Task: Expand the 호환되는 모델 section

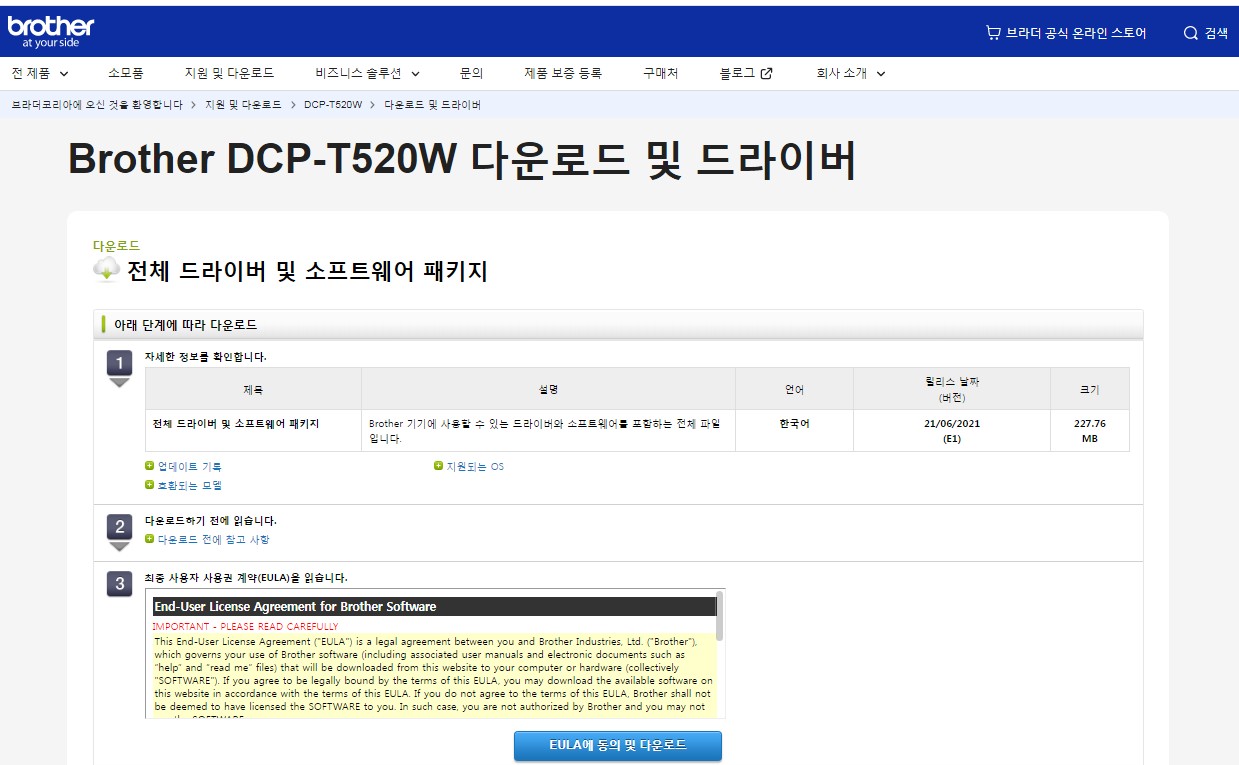Action: 190,485
